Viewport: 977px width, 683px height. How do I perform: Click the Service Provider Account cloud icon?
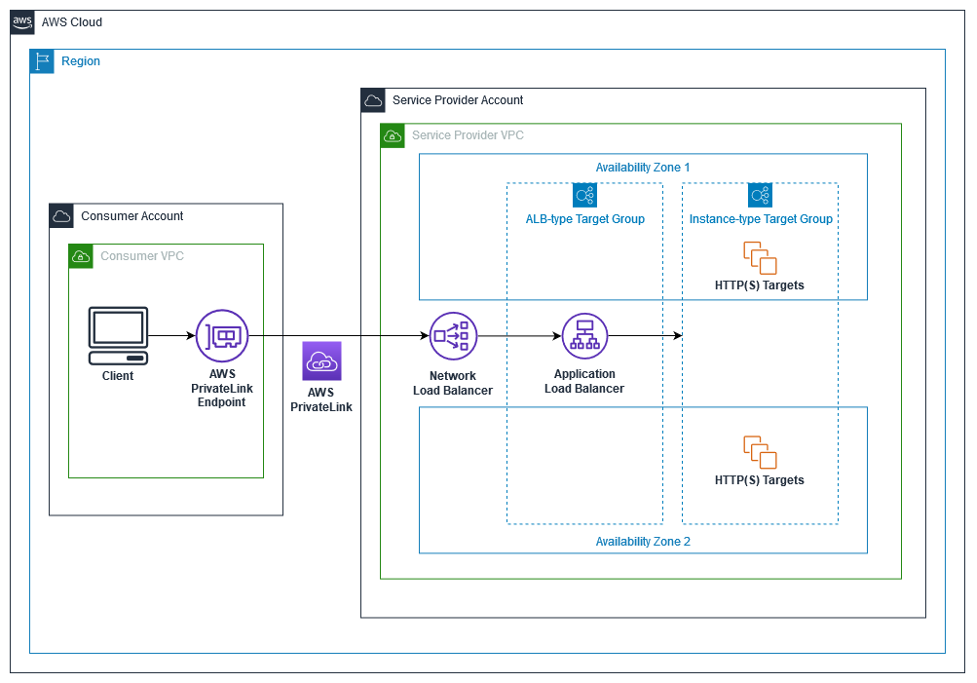tap(373, 100)
